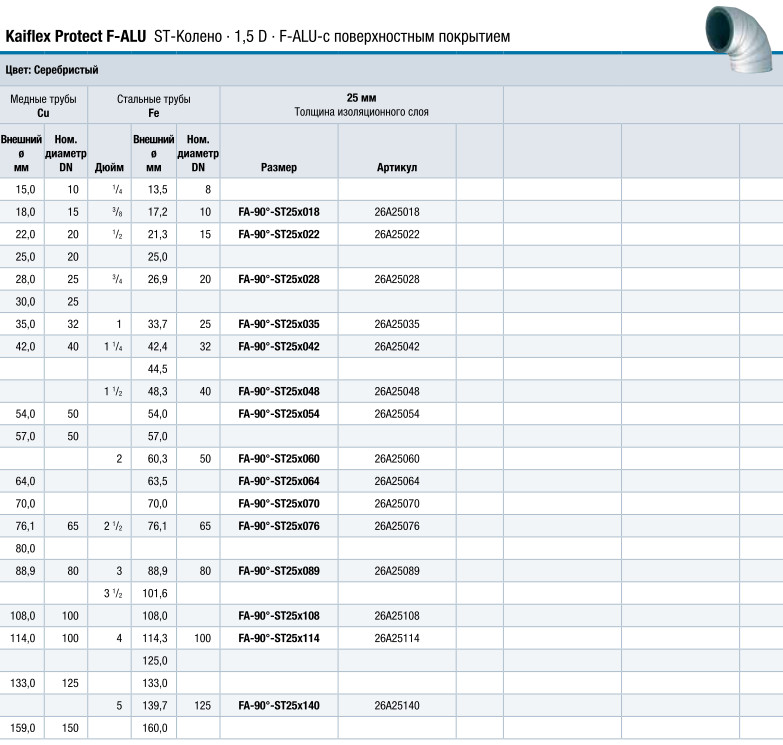The height and width of the screenshot is (745, 783).
Task: Select article number '26A25070'
Action: [x=397, y=504]
